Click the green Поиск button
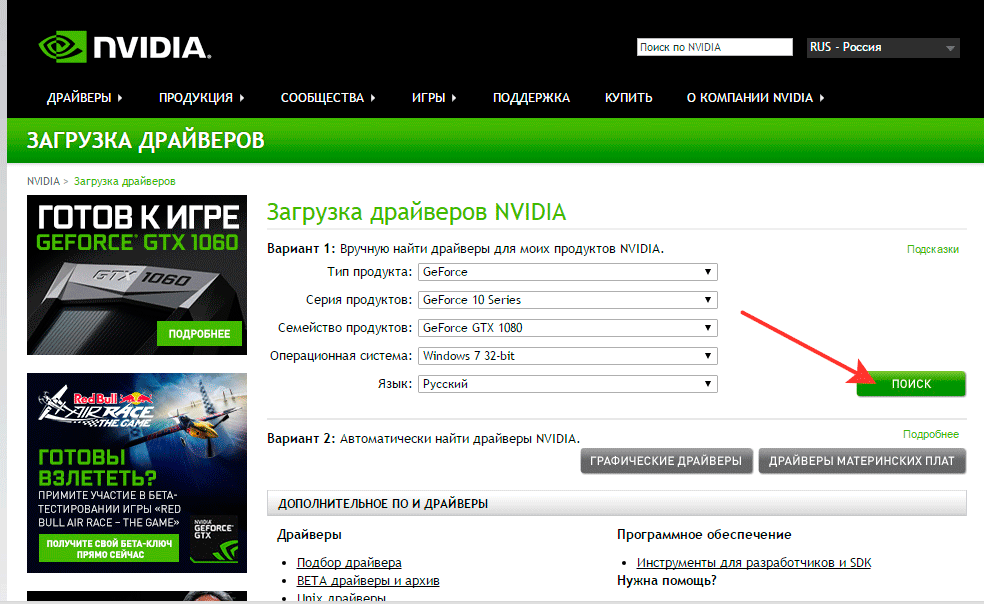This screenshot has height=604, width=984. [x=911, y=384]
